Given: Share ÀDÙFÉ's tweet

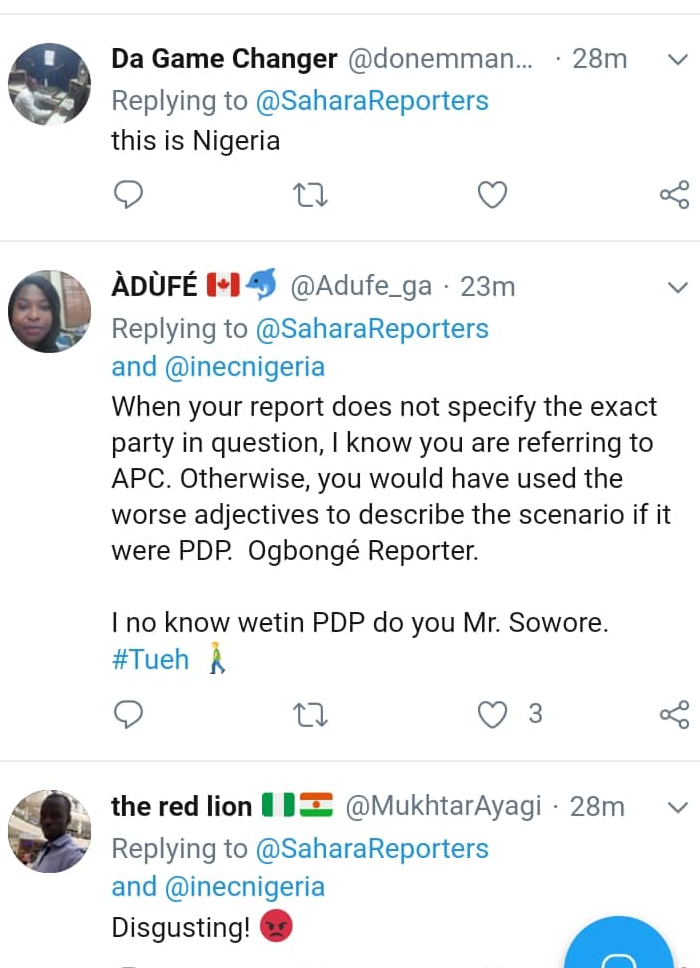Looking at the screenshot, I should point(675,714).
